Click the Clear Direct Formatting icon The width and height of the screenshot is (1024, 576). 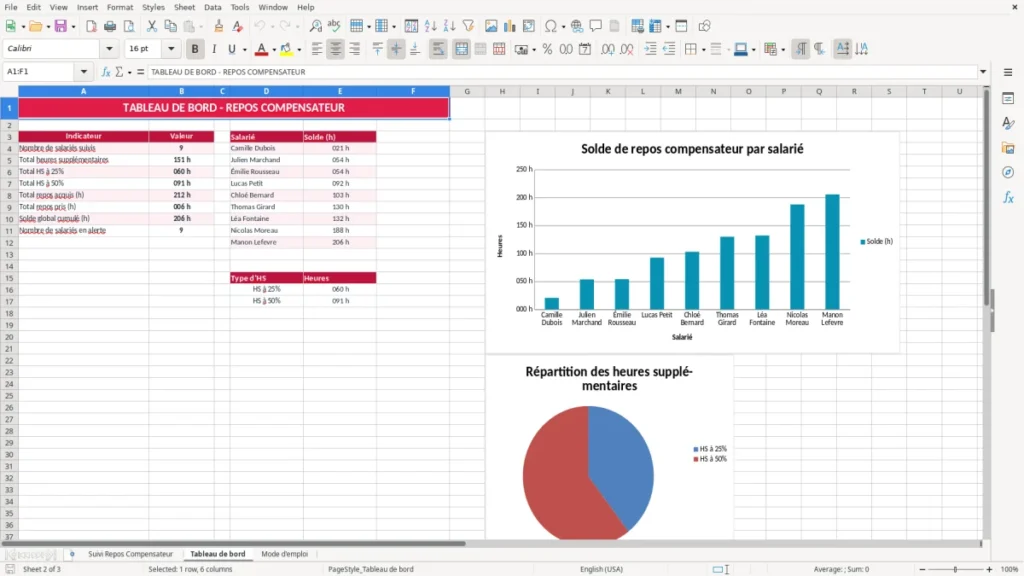[x=238, y=26]
